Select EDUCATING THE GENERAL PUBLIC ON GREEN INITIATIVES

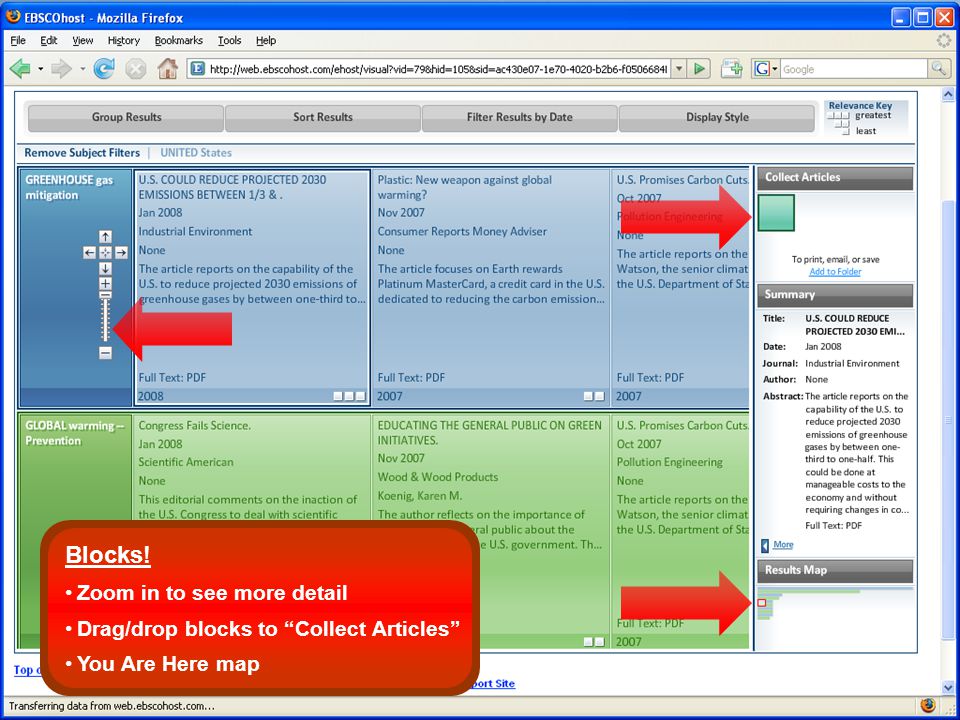(490, 433)
